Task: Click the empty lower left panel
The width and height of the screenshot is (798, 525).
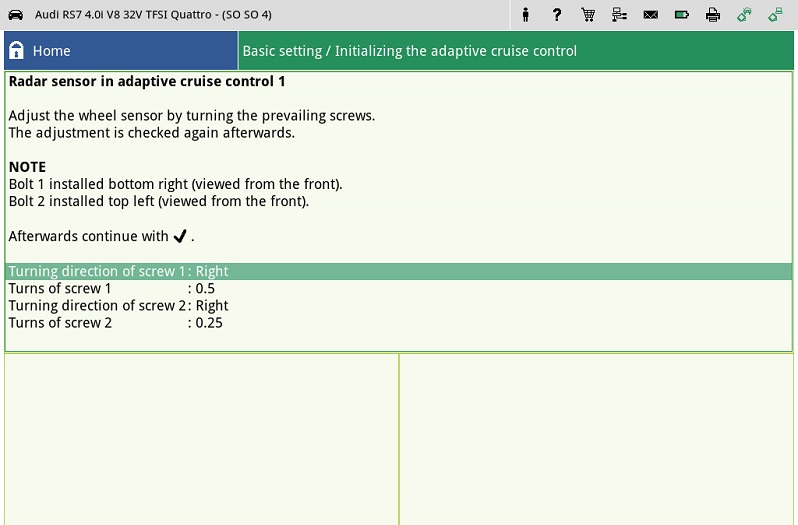Action: (x=201, y=438)
